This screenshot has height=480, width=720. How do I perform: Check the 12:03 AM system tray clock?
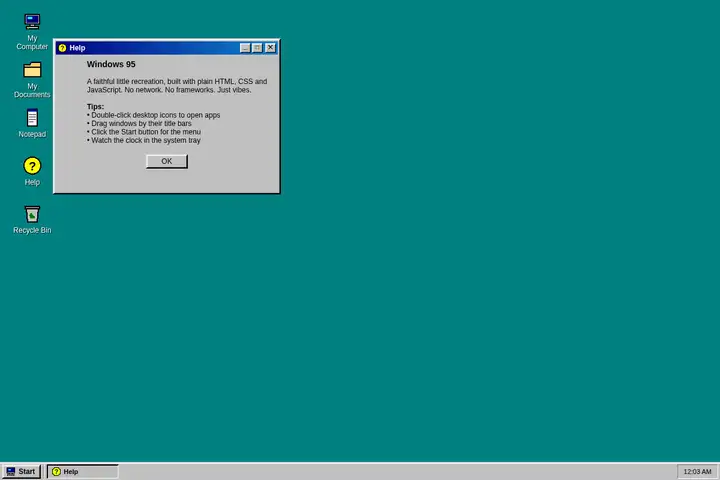click(x=697, y=471)
